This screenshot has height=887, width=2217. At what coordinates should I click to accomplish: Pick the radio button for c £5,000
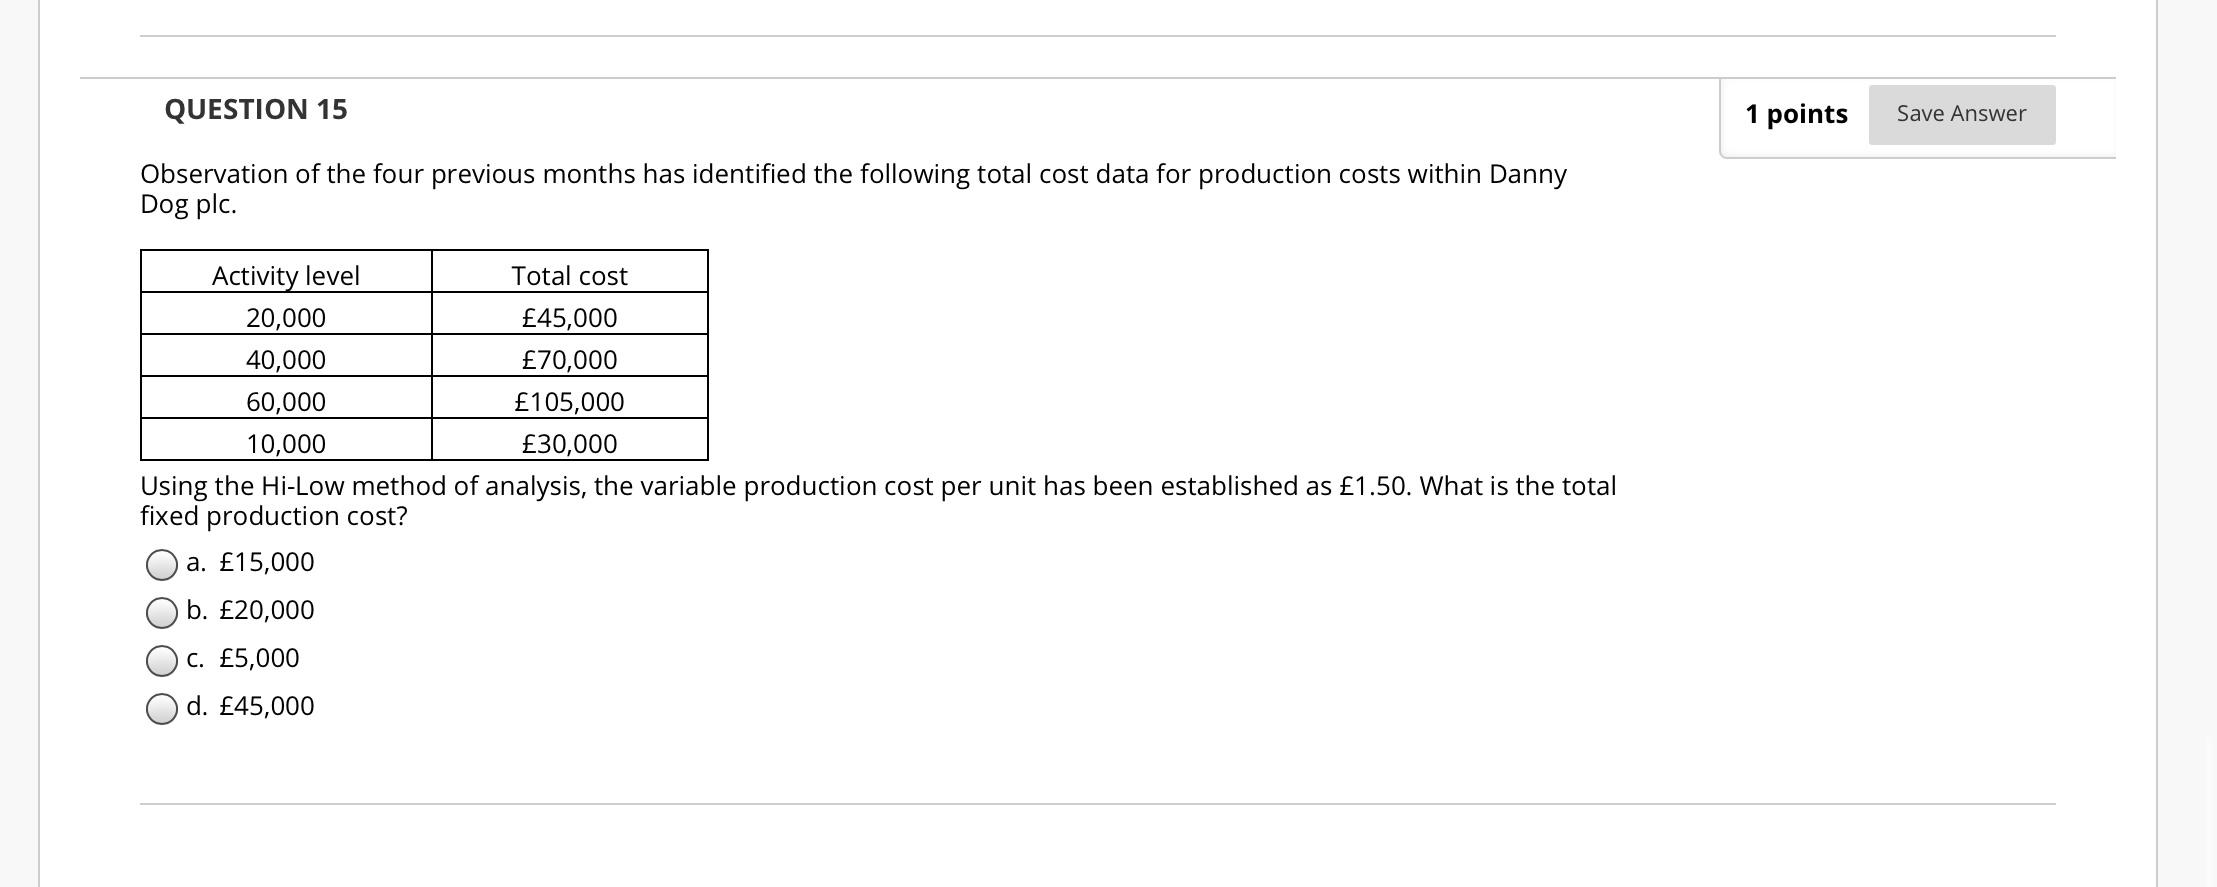[162, 661]
